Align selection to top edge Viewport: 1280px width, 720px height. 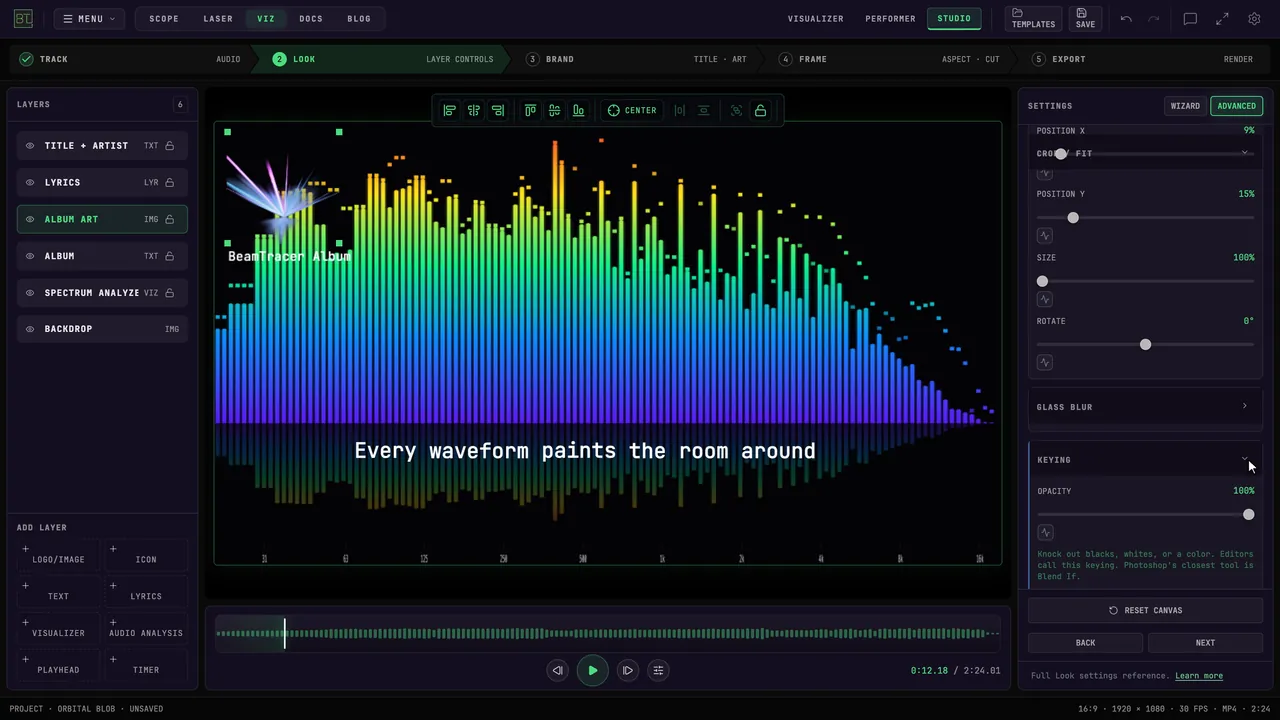click(530, 110)
